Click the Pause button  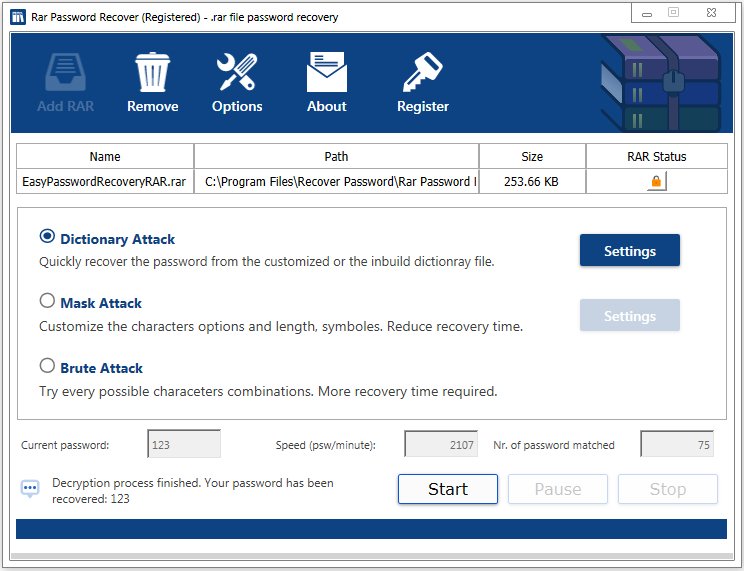558,489
